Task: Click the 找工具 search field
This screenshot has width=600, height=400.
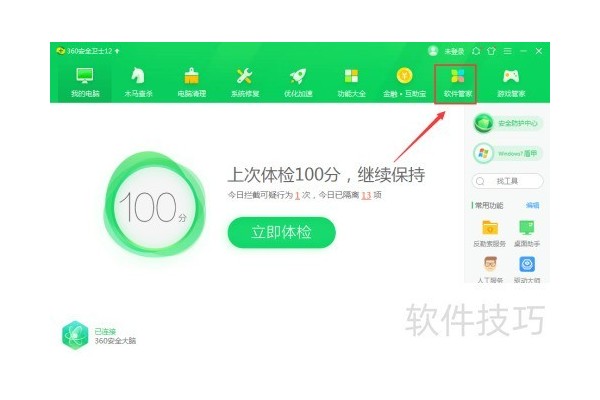Action: pos(507,181)
